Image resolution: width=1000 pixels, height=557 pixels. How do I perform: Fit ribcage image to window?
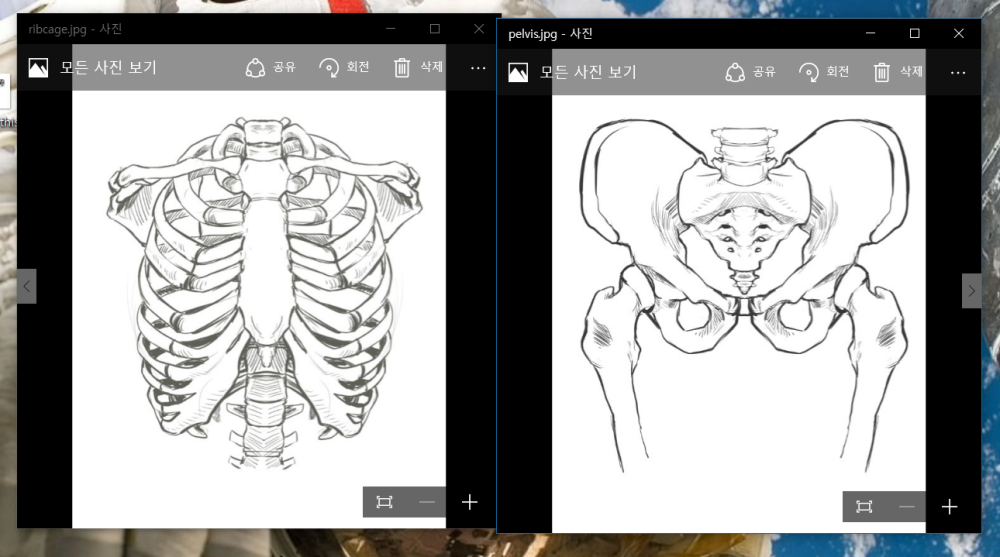(385, 502)
